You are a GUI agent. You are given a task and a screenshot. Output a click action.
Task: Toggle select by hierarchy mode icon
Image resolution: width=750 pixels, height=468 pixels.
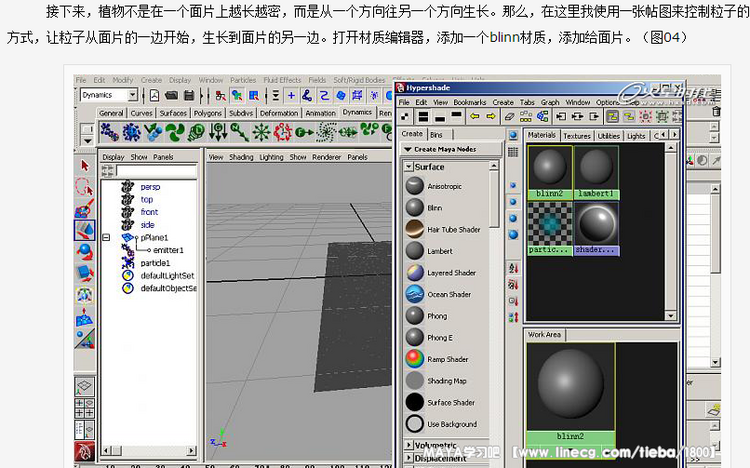[x=221, y=95]
